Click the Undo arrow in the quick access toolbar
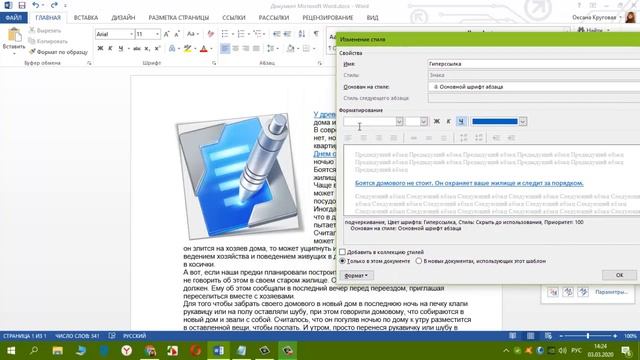The image size is (640, 360). pyautogui.click(x=36, y=5)
